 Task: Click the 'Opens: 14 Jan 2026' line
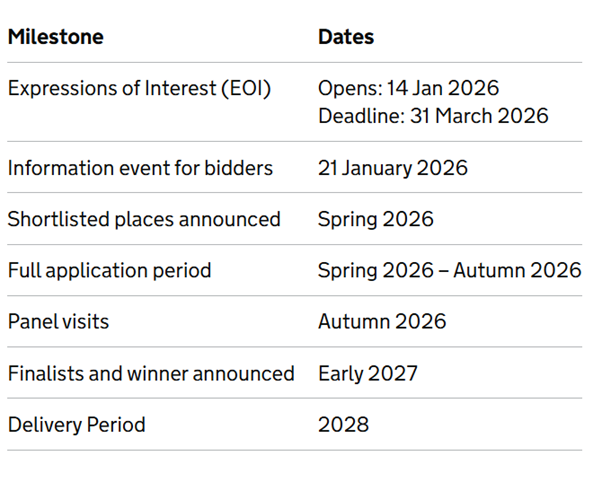point(408,88)
